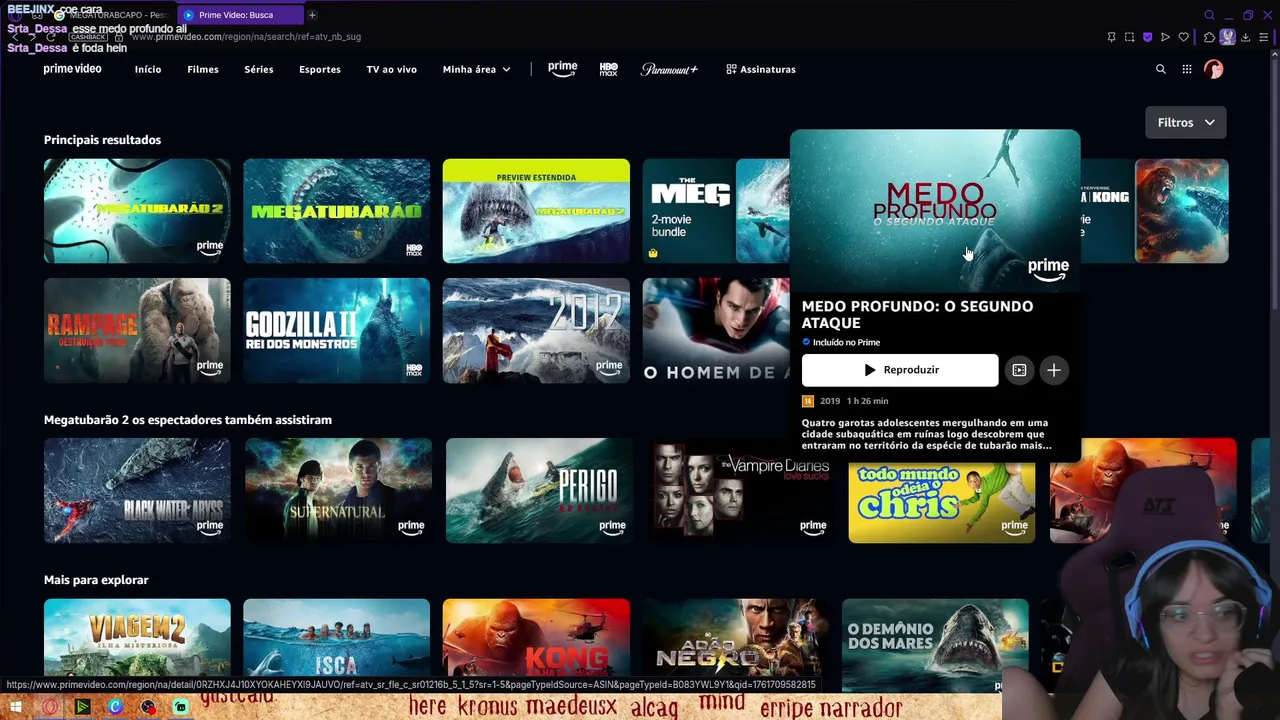Open Medo Profundo: O Segundo Ataque title
The width and height of the screenshot is (1280, 720).
click(917, 314)
